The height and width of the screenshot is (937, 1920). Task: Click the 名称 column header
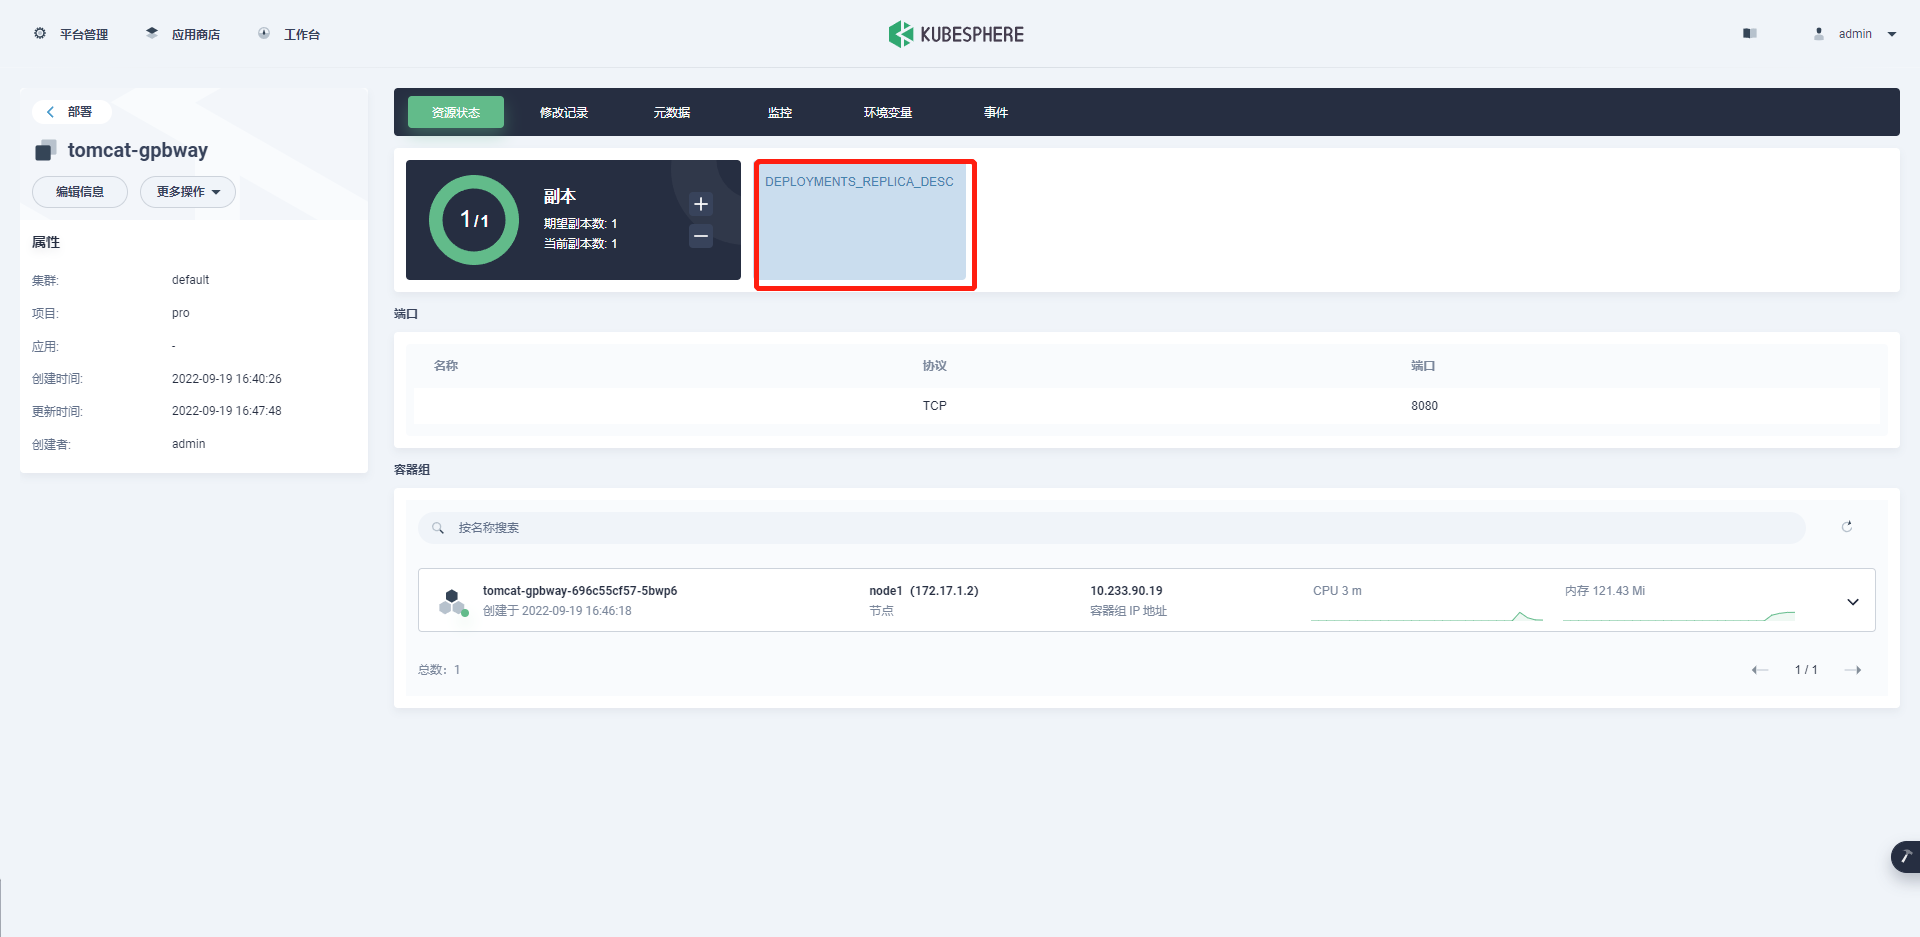click(x=446, y=366)
